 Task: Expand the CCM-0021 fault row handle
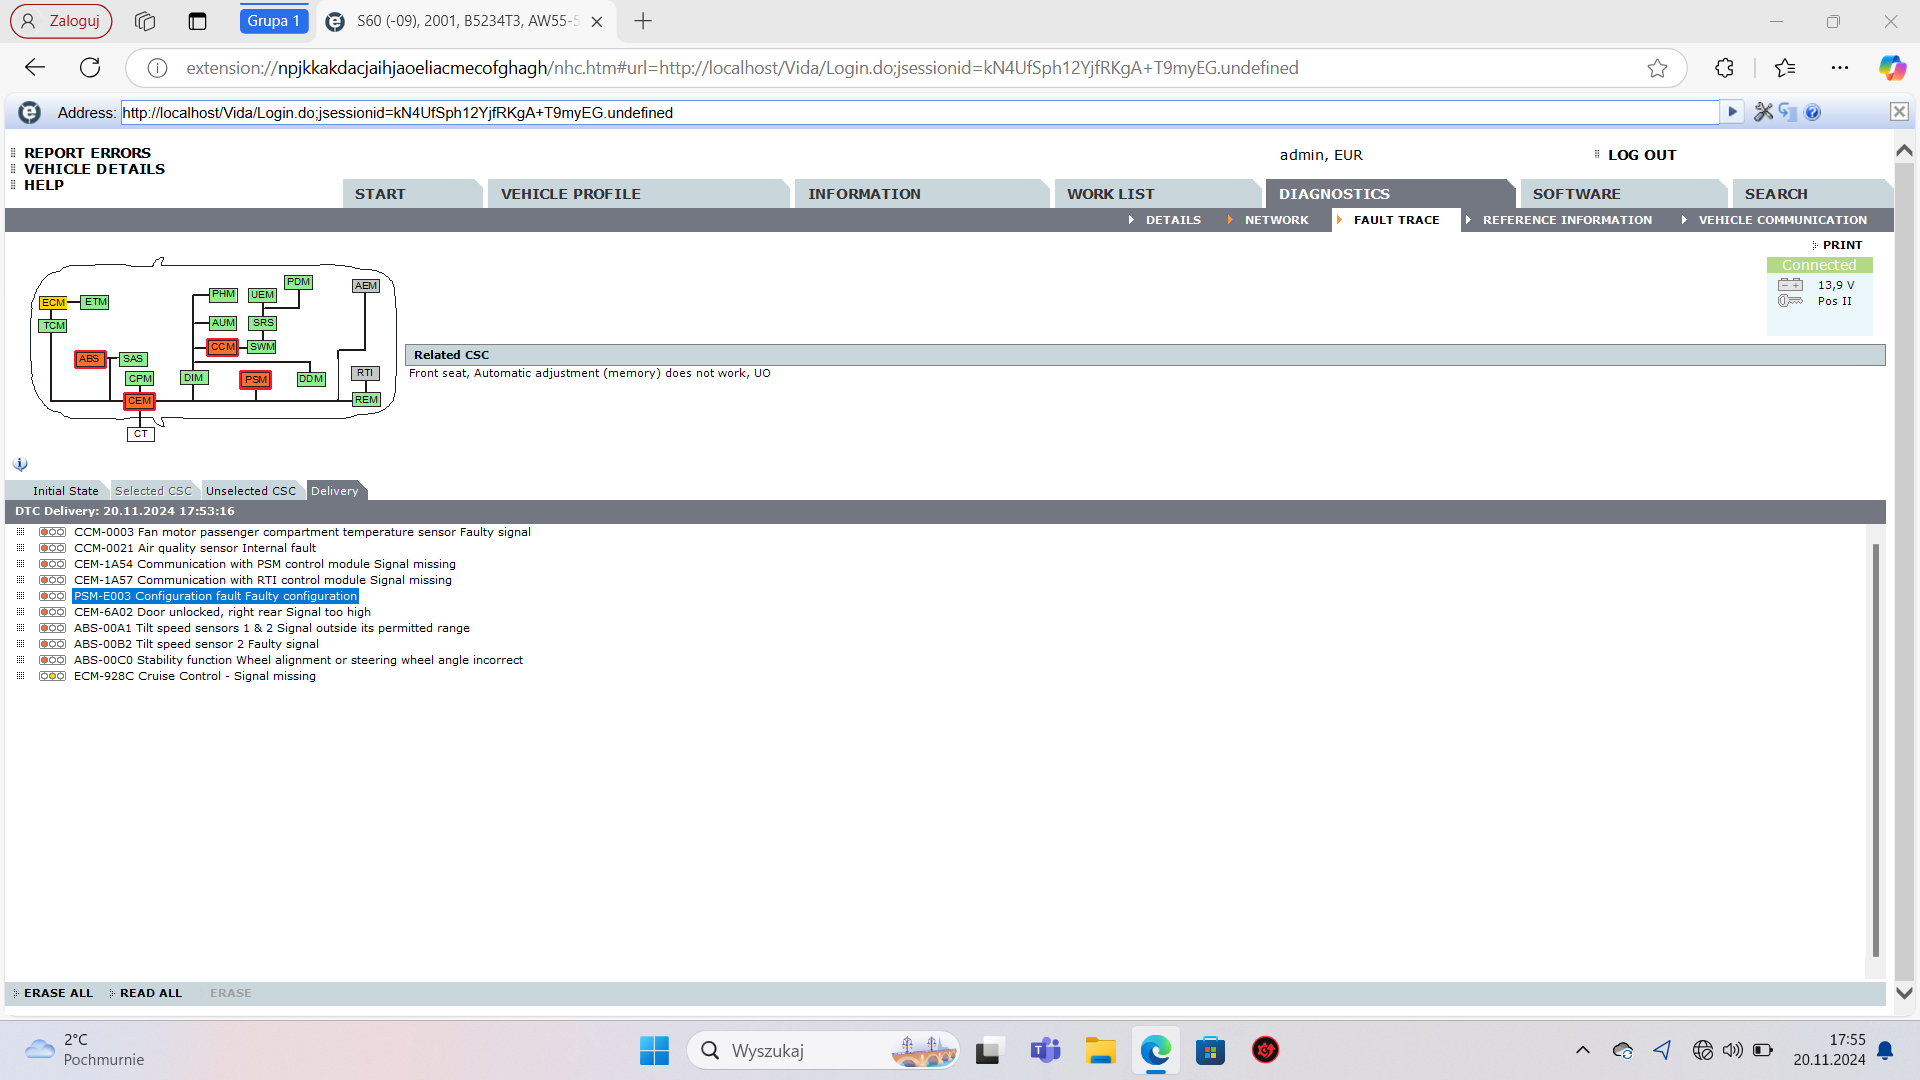click(x=20, y=548)
